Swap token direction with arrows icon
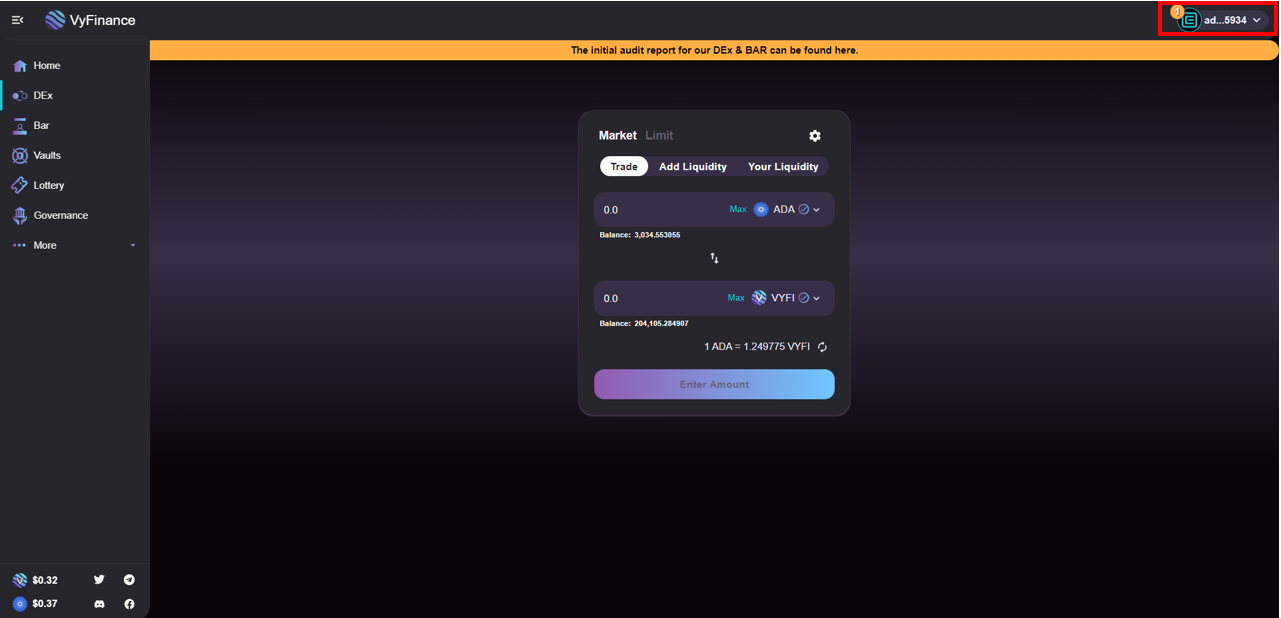Screen dimensions: 1281x618 [x=714, y=258]
